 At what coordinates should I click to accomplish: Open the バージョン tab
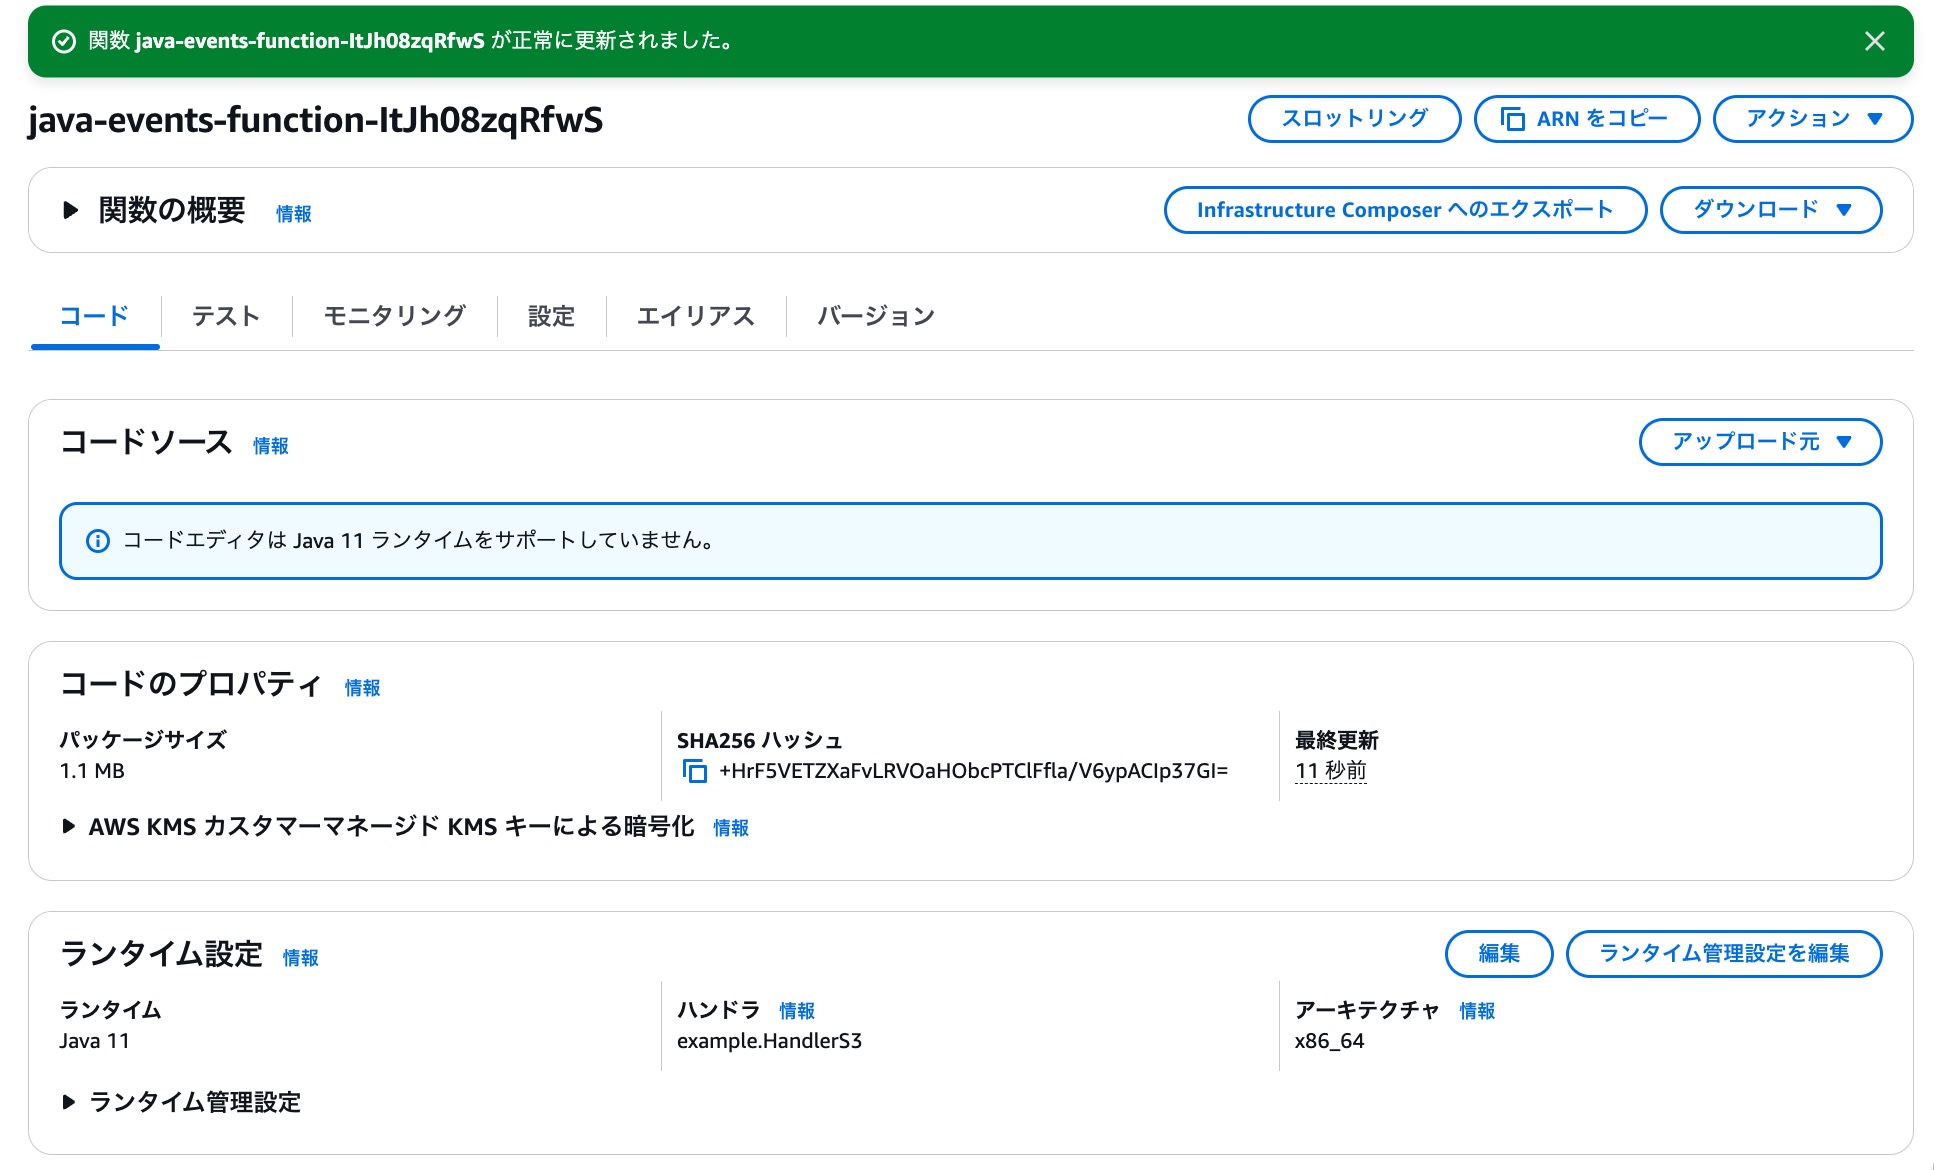pyautogui.click(x=876, y=317)
